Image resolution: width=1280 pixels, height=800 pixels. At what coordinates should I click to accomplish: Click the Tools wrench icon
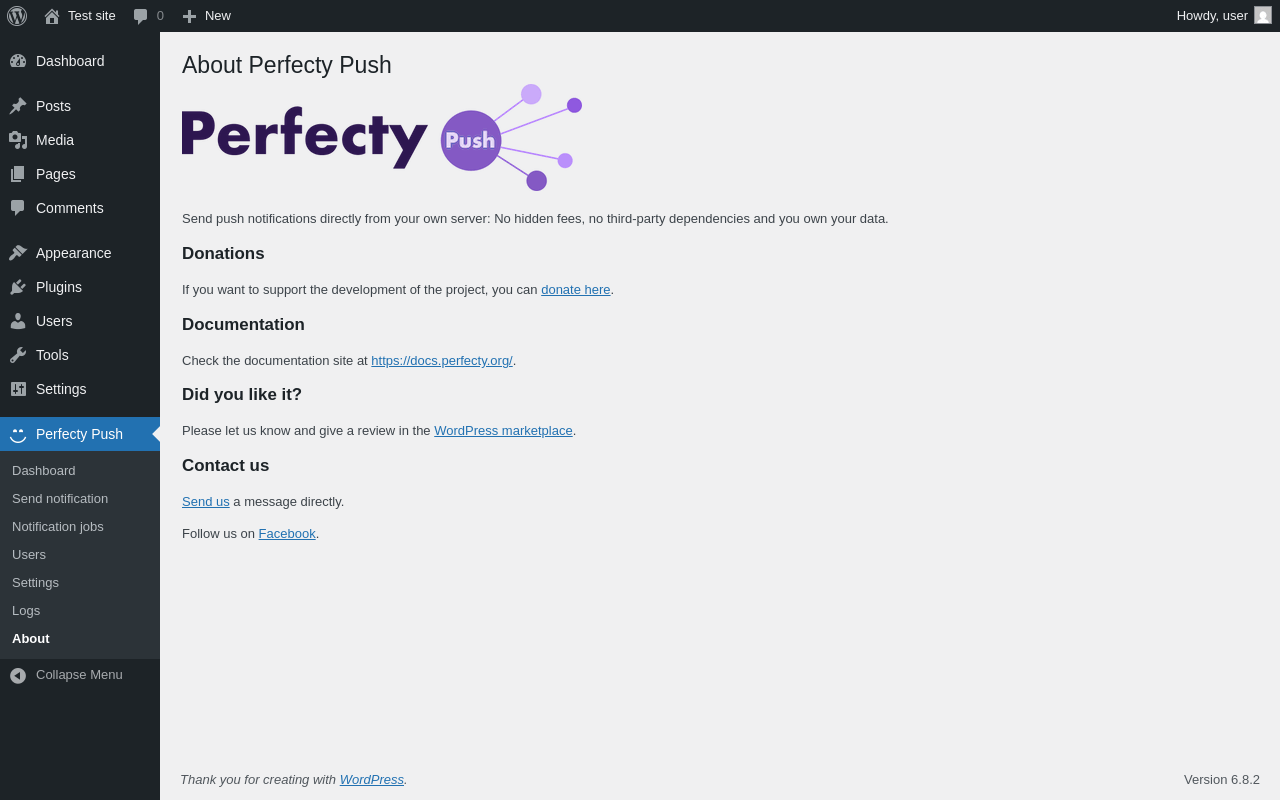click(18, 355)
